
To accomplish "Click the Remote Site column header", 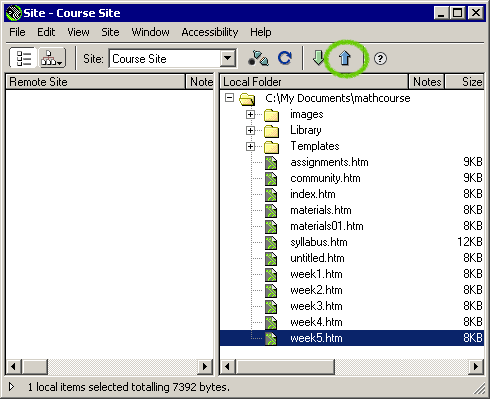I will click(x=96, y=82).
